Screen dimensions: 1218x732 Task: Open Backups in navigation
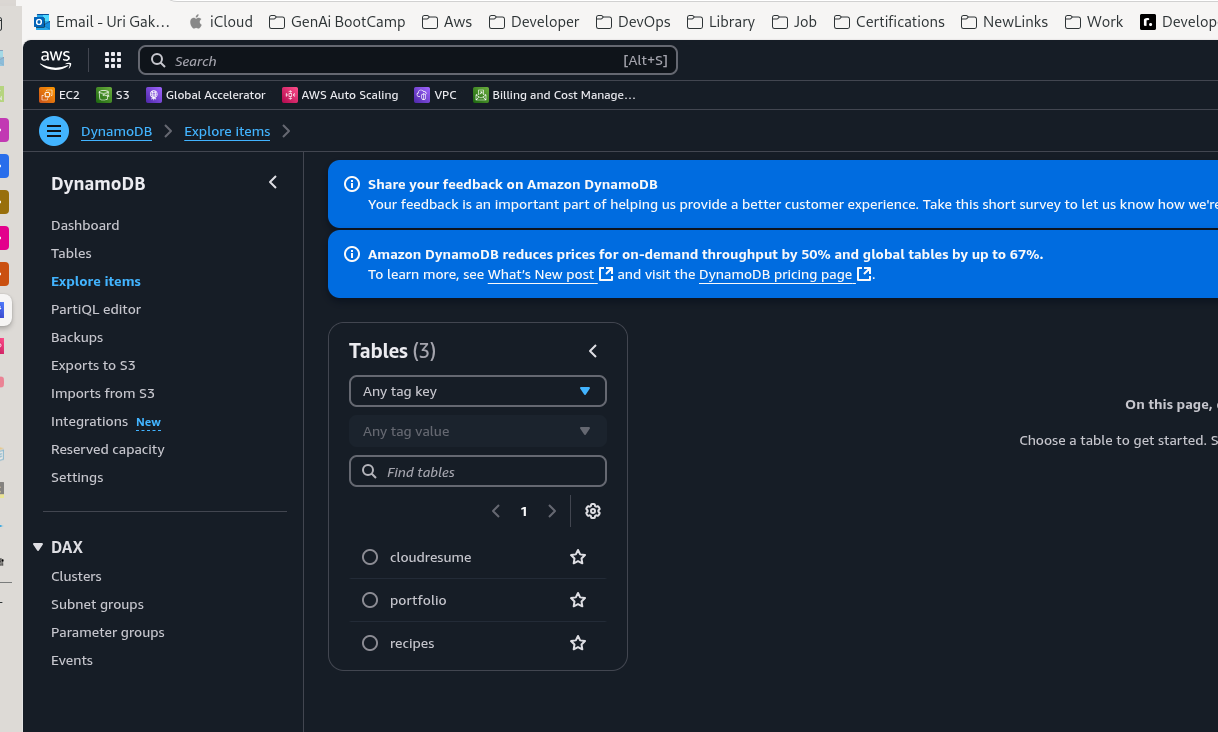pyautogui.click(x=77, y=337)
